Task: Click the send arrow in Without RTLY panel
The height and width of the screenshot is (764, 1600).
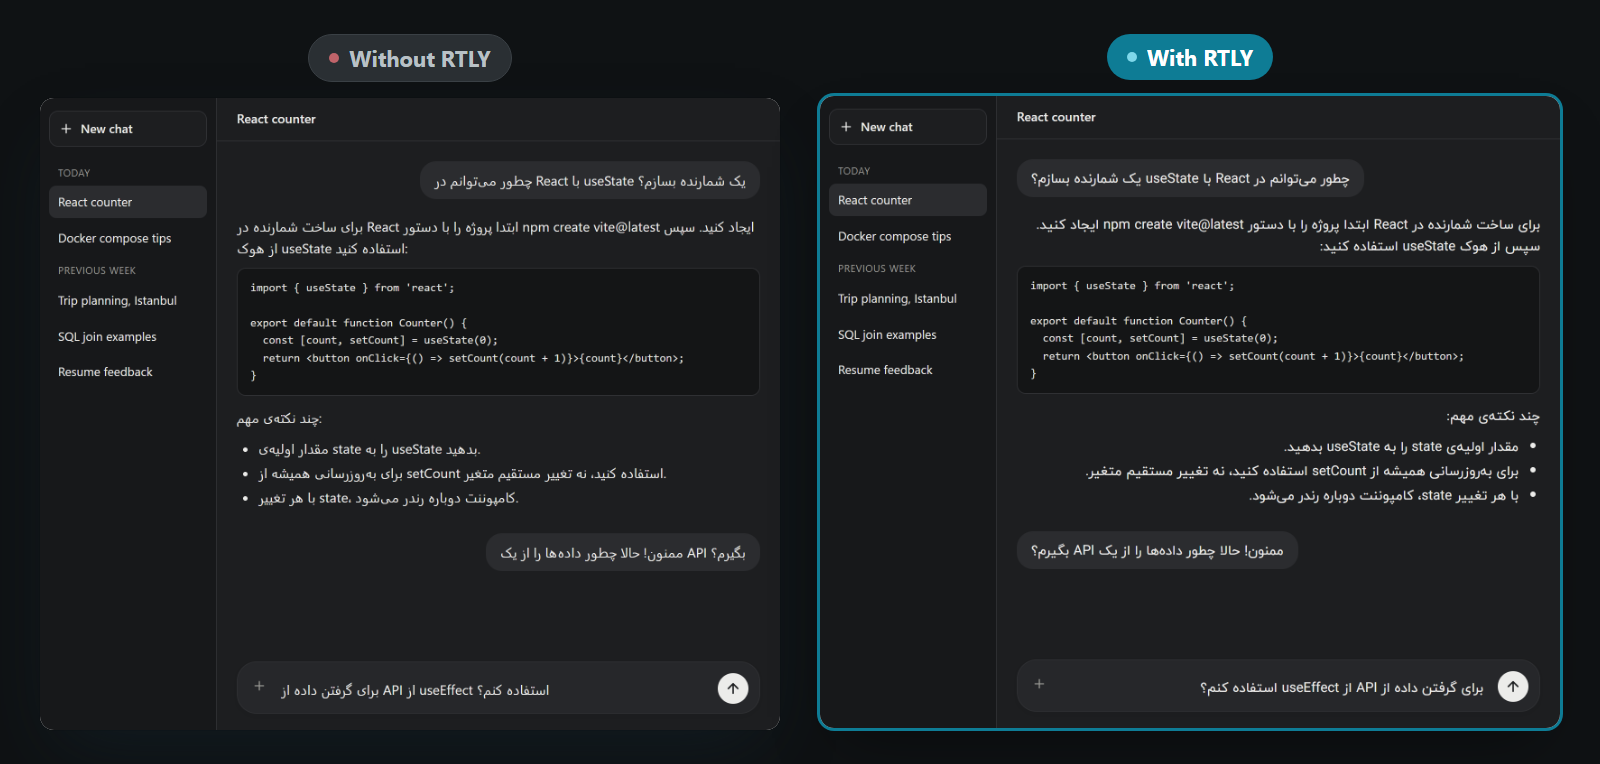Action: [x=733, y=688]
